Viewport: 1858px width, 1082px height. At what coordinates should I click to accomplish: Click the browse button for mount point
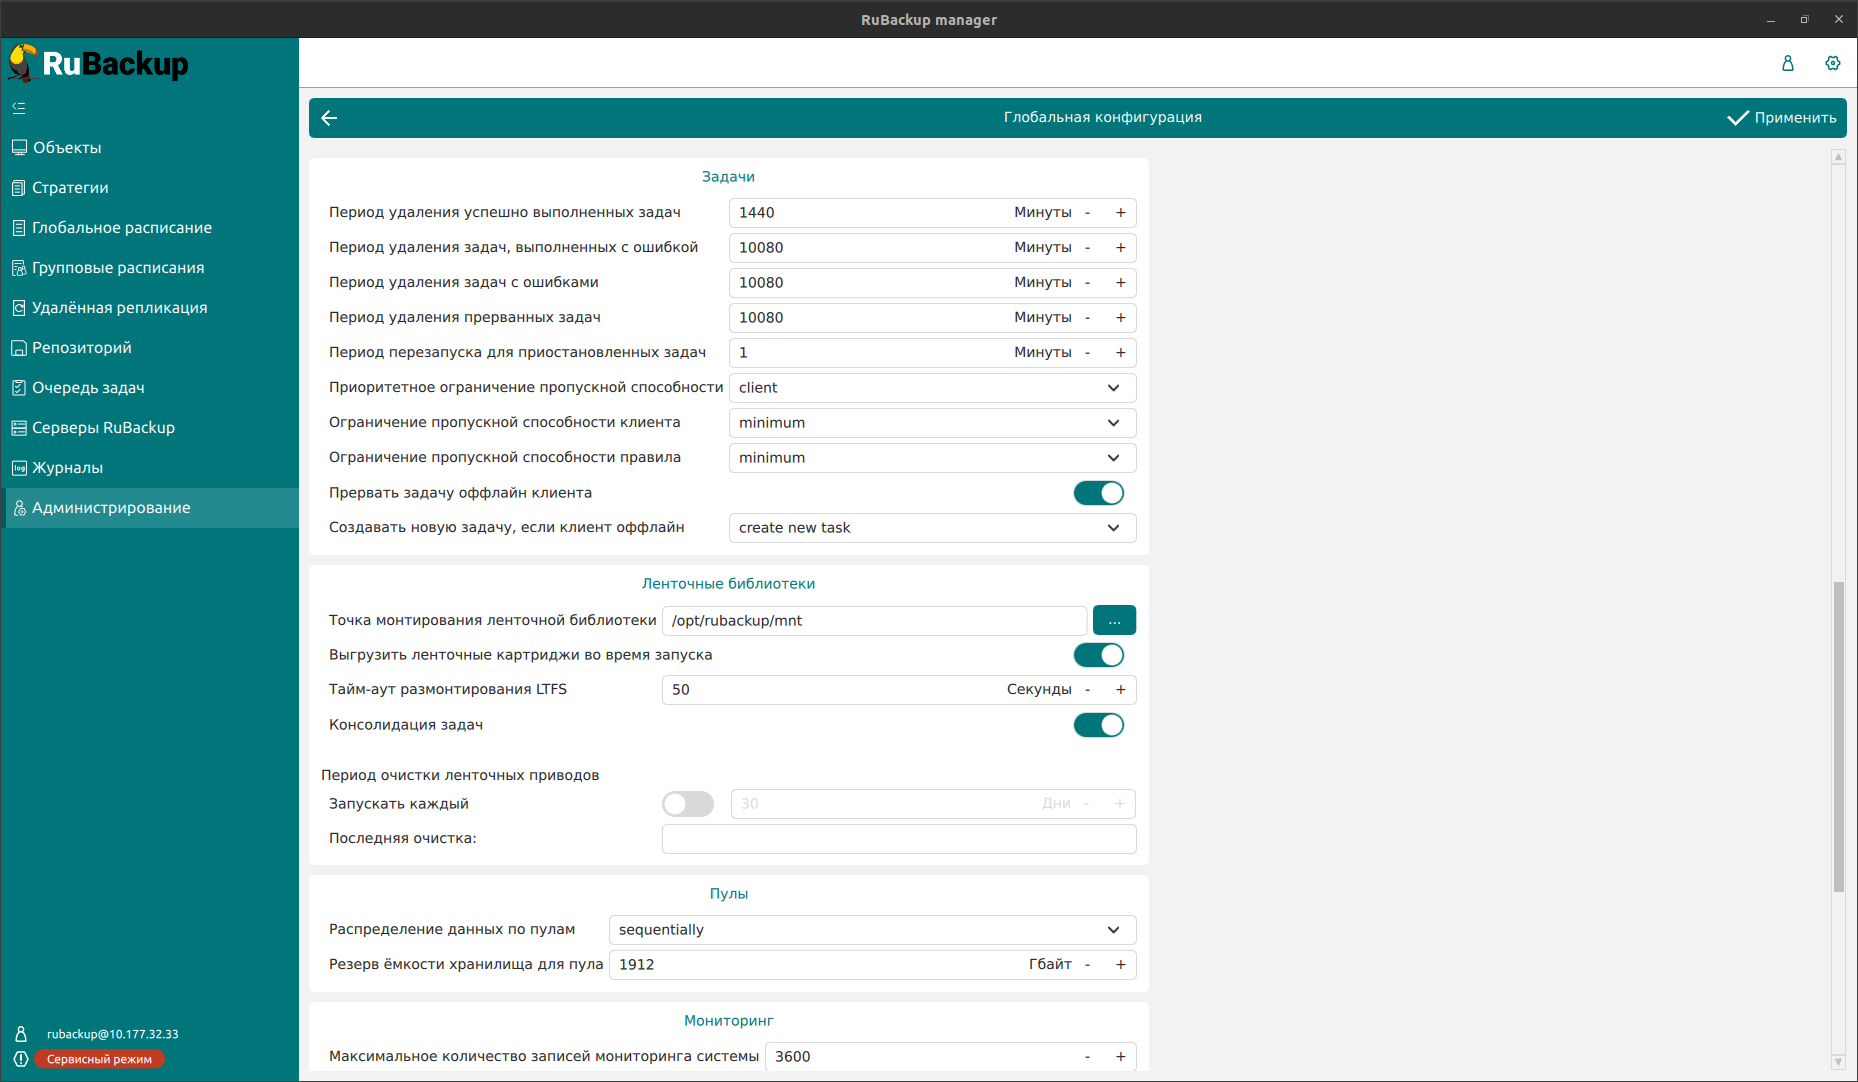click(x=1114, y=621)
